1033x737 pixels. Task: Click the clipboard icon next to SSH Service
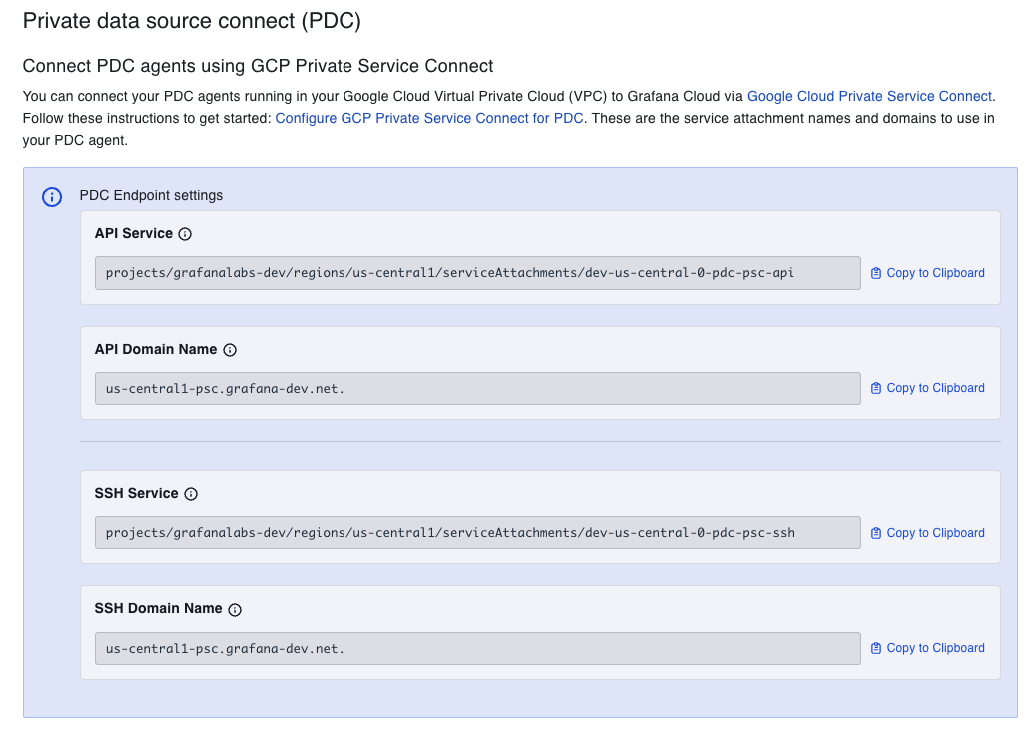[x=874, y=532]
